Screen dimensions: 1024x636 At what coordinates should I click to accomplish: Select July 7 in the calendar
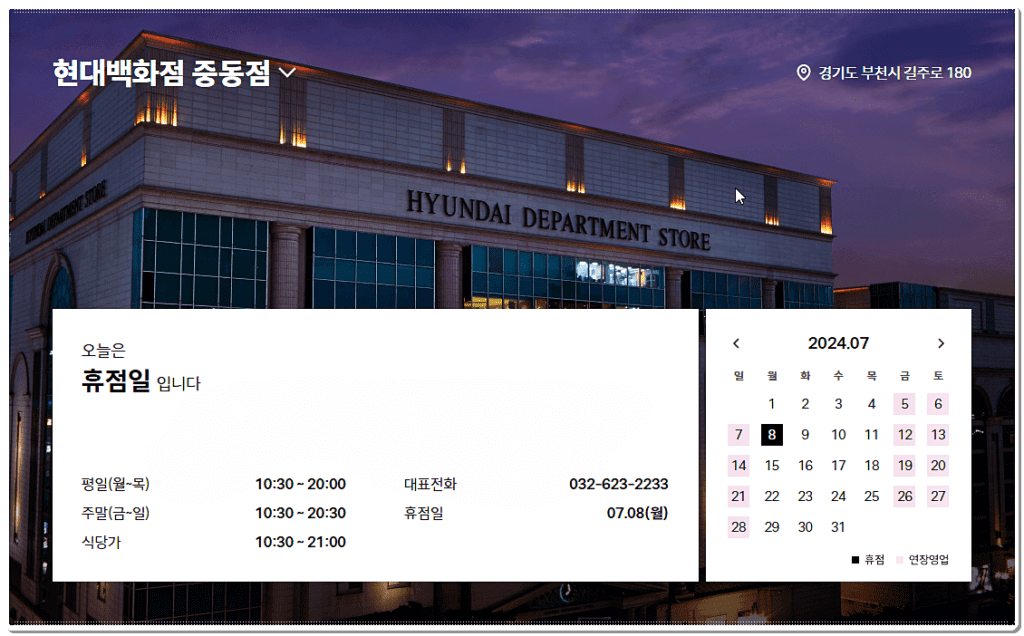pyautogui.click(x=739, y=435)
